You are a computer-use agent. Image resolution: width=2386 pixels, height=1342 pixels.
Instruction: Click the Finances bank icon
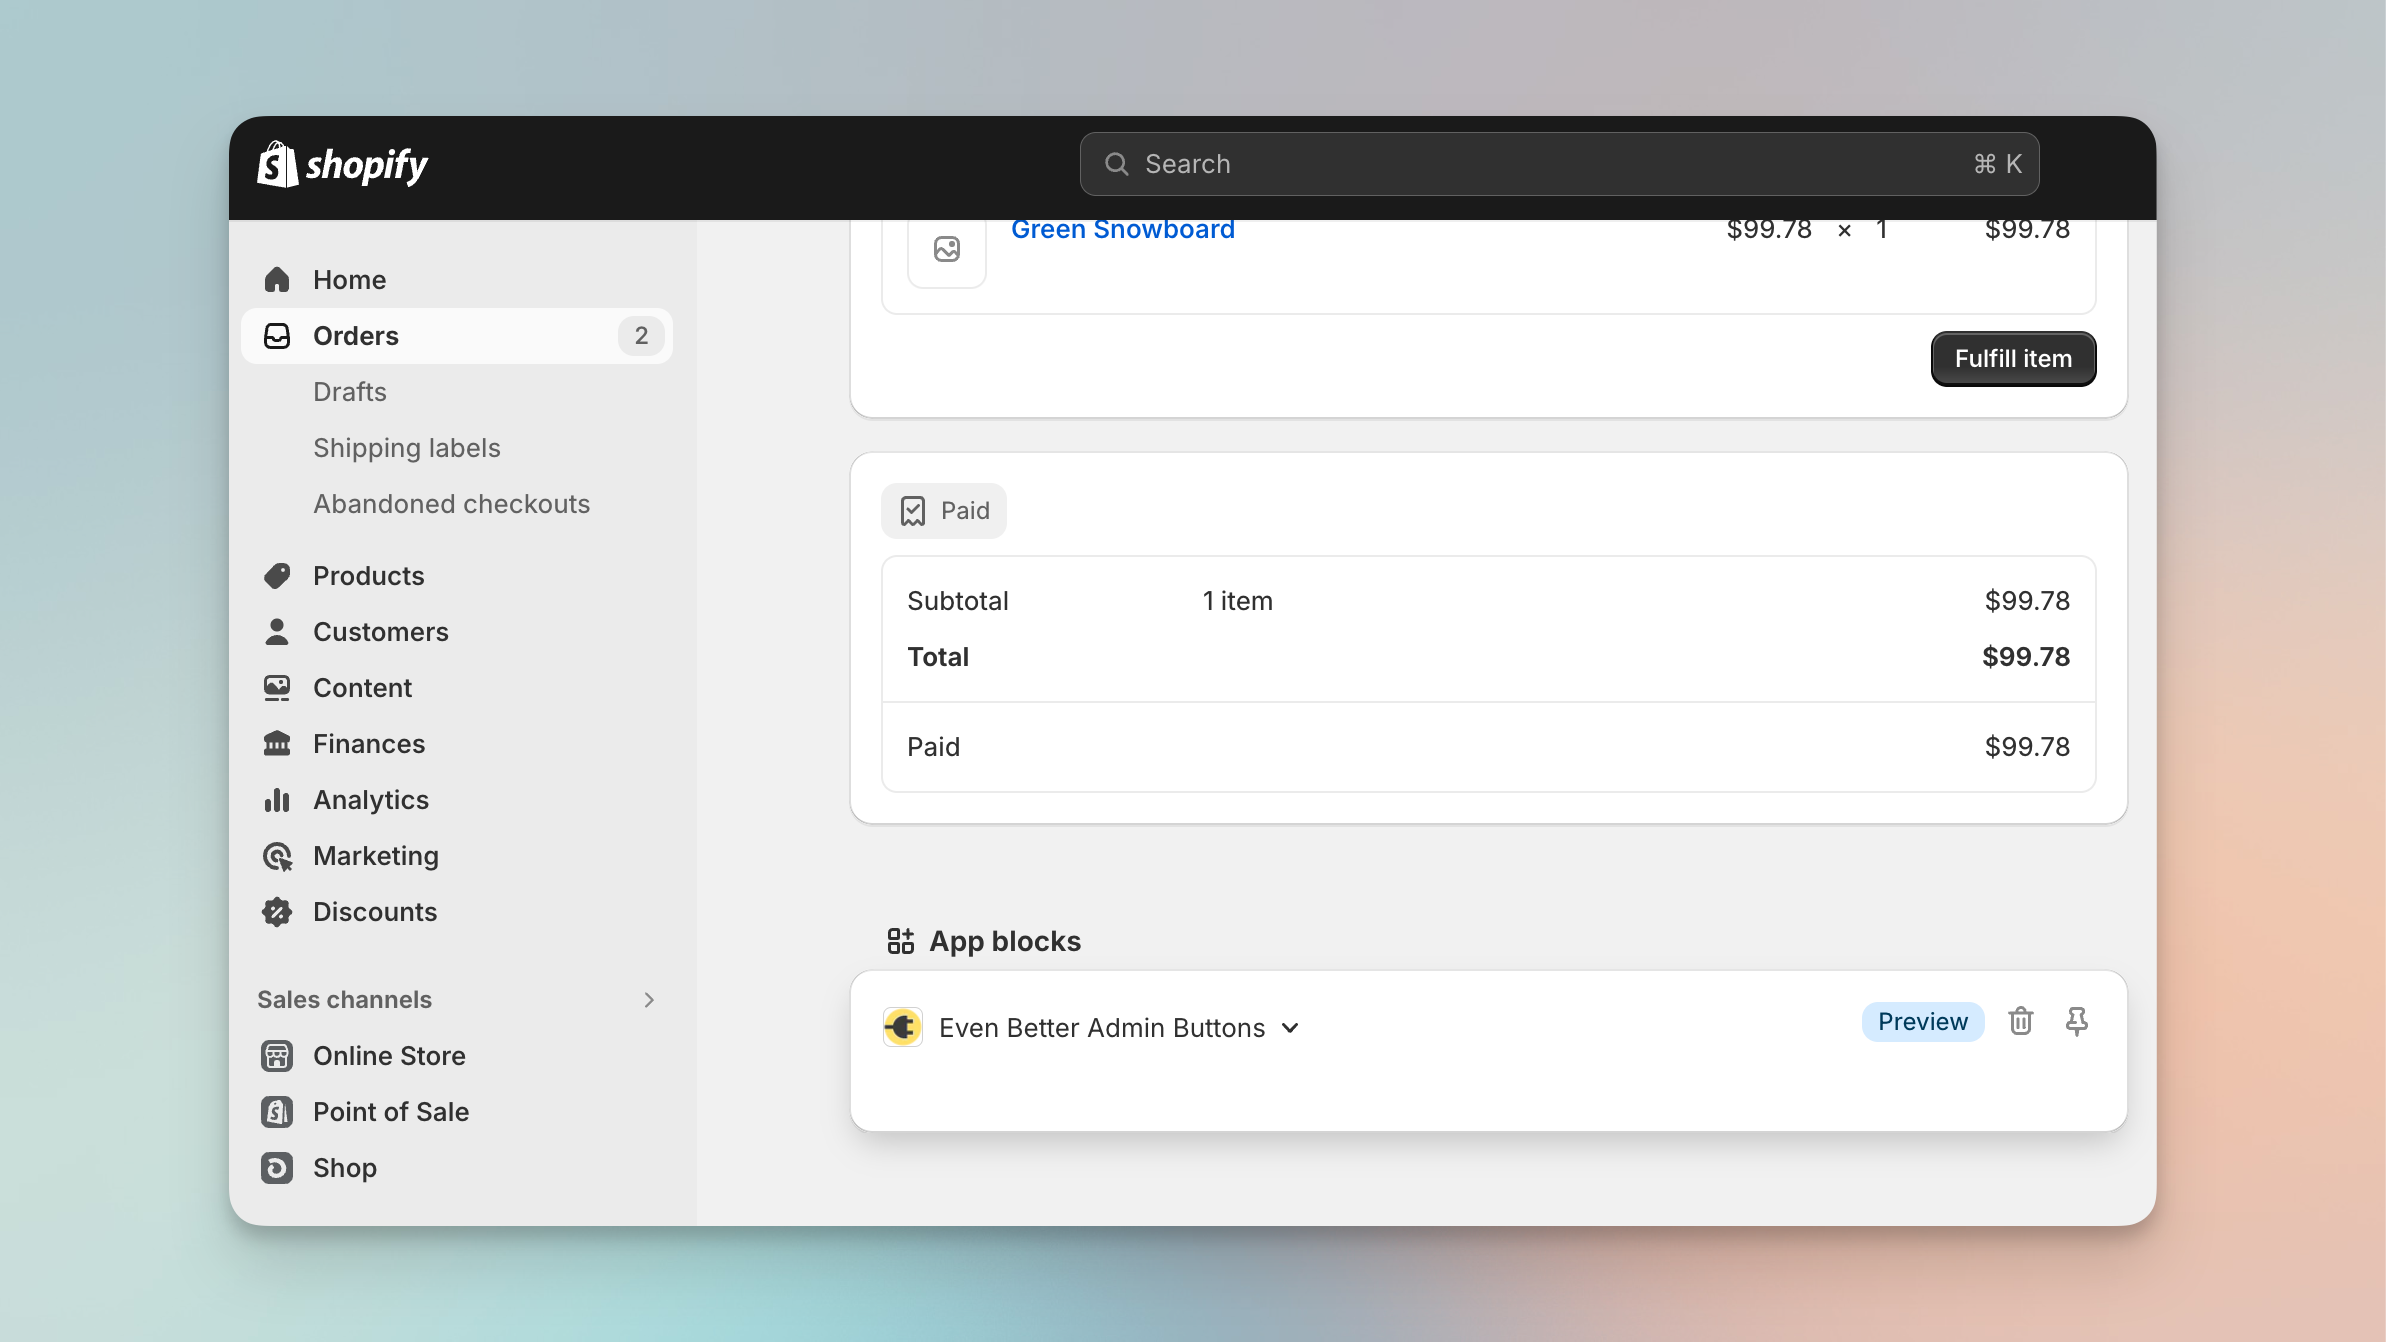277,744
